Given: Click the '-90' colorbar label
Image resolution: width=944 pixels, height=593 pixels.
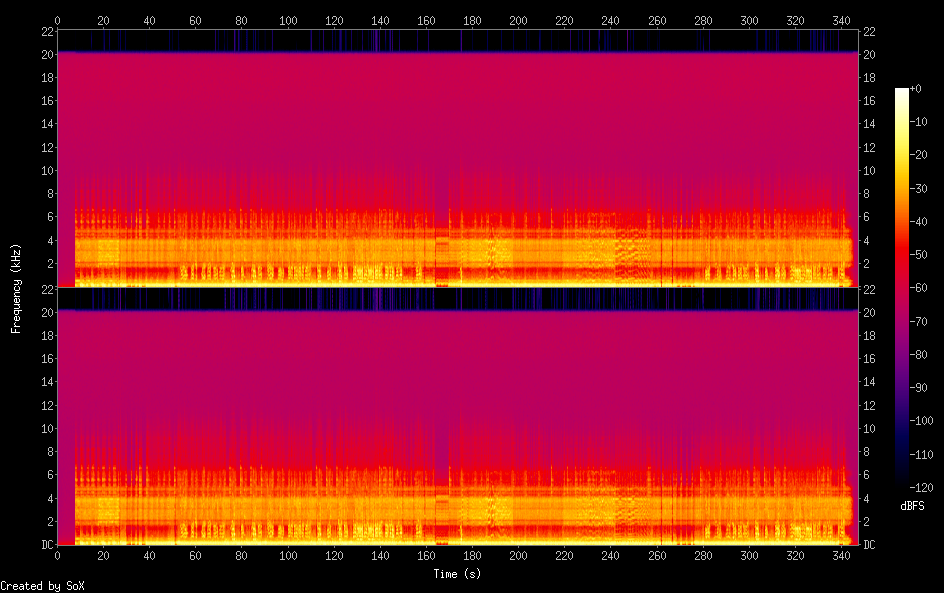Looking at the screenshot, I should click(918, 388).
